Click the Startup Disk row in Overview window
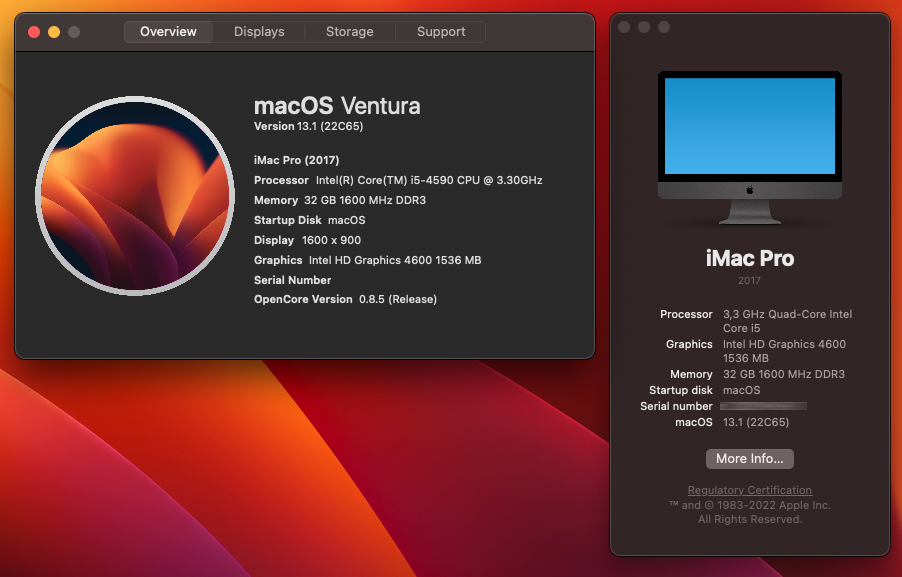The height and width of the screenshot is (577, 902). [309, 220]
